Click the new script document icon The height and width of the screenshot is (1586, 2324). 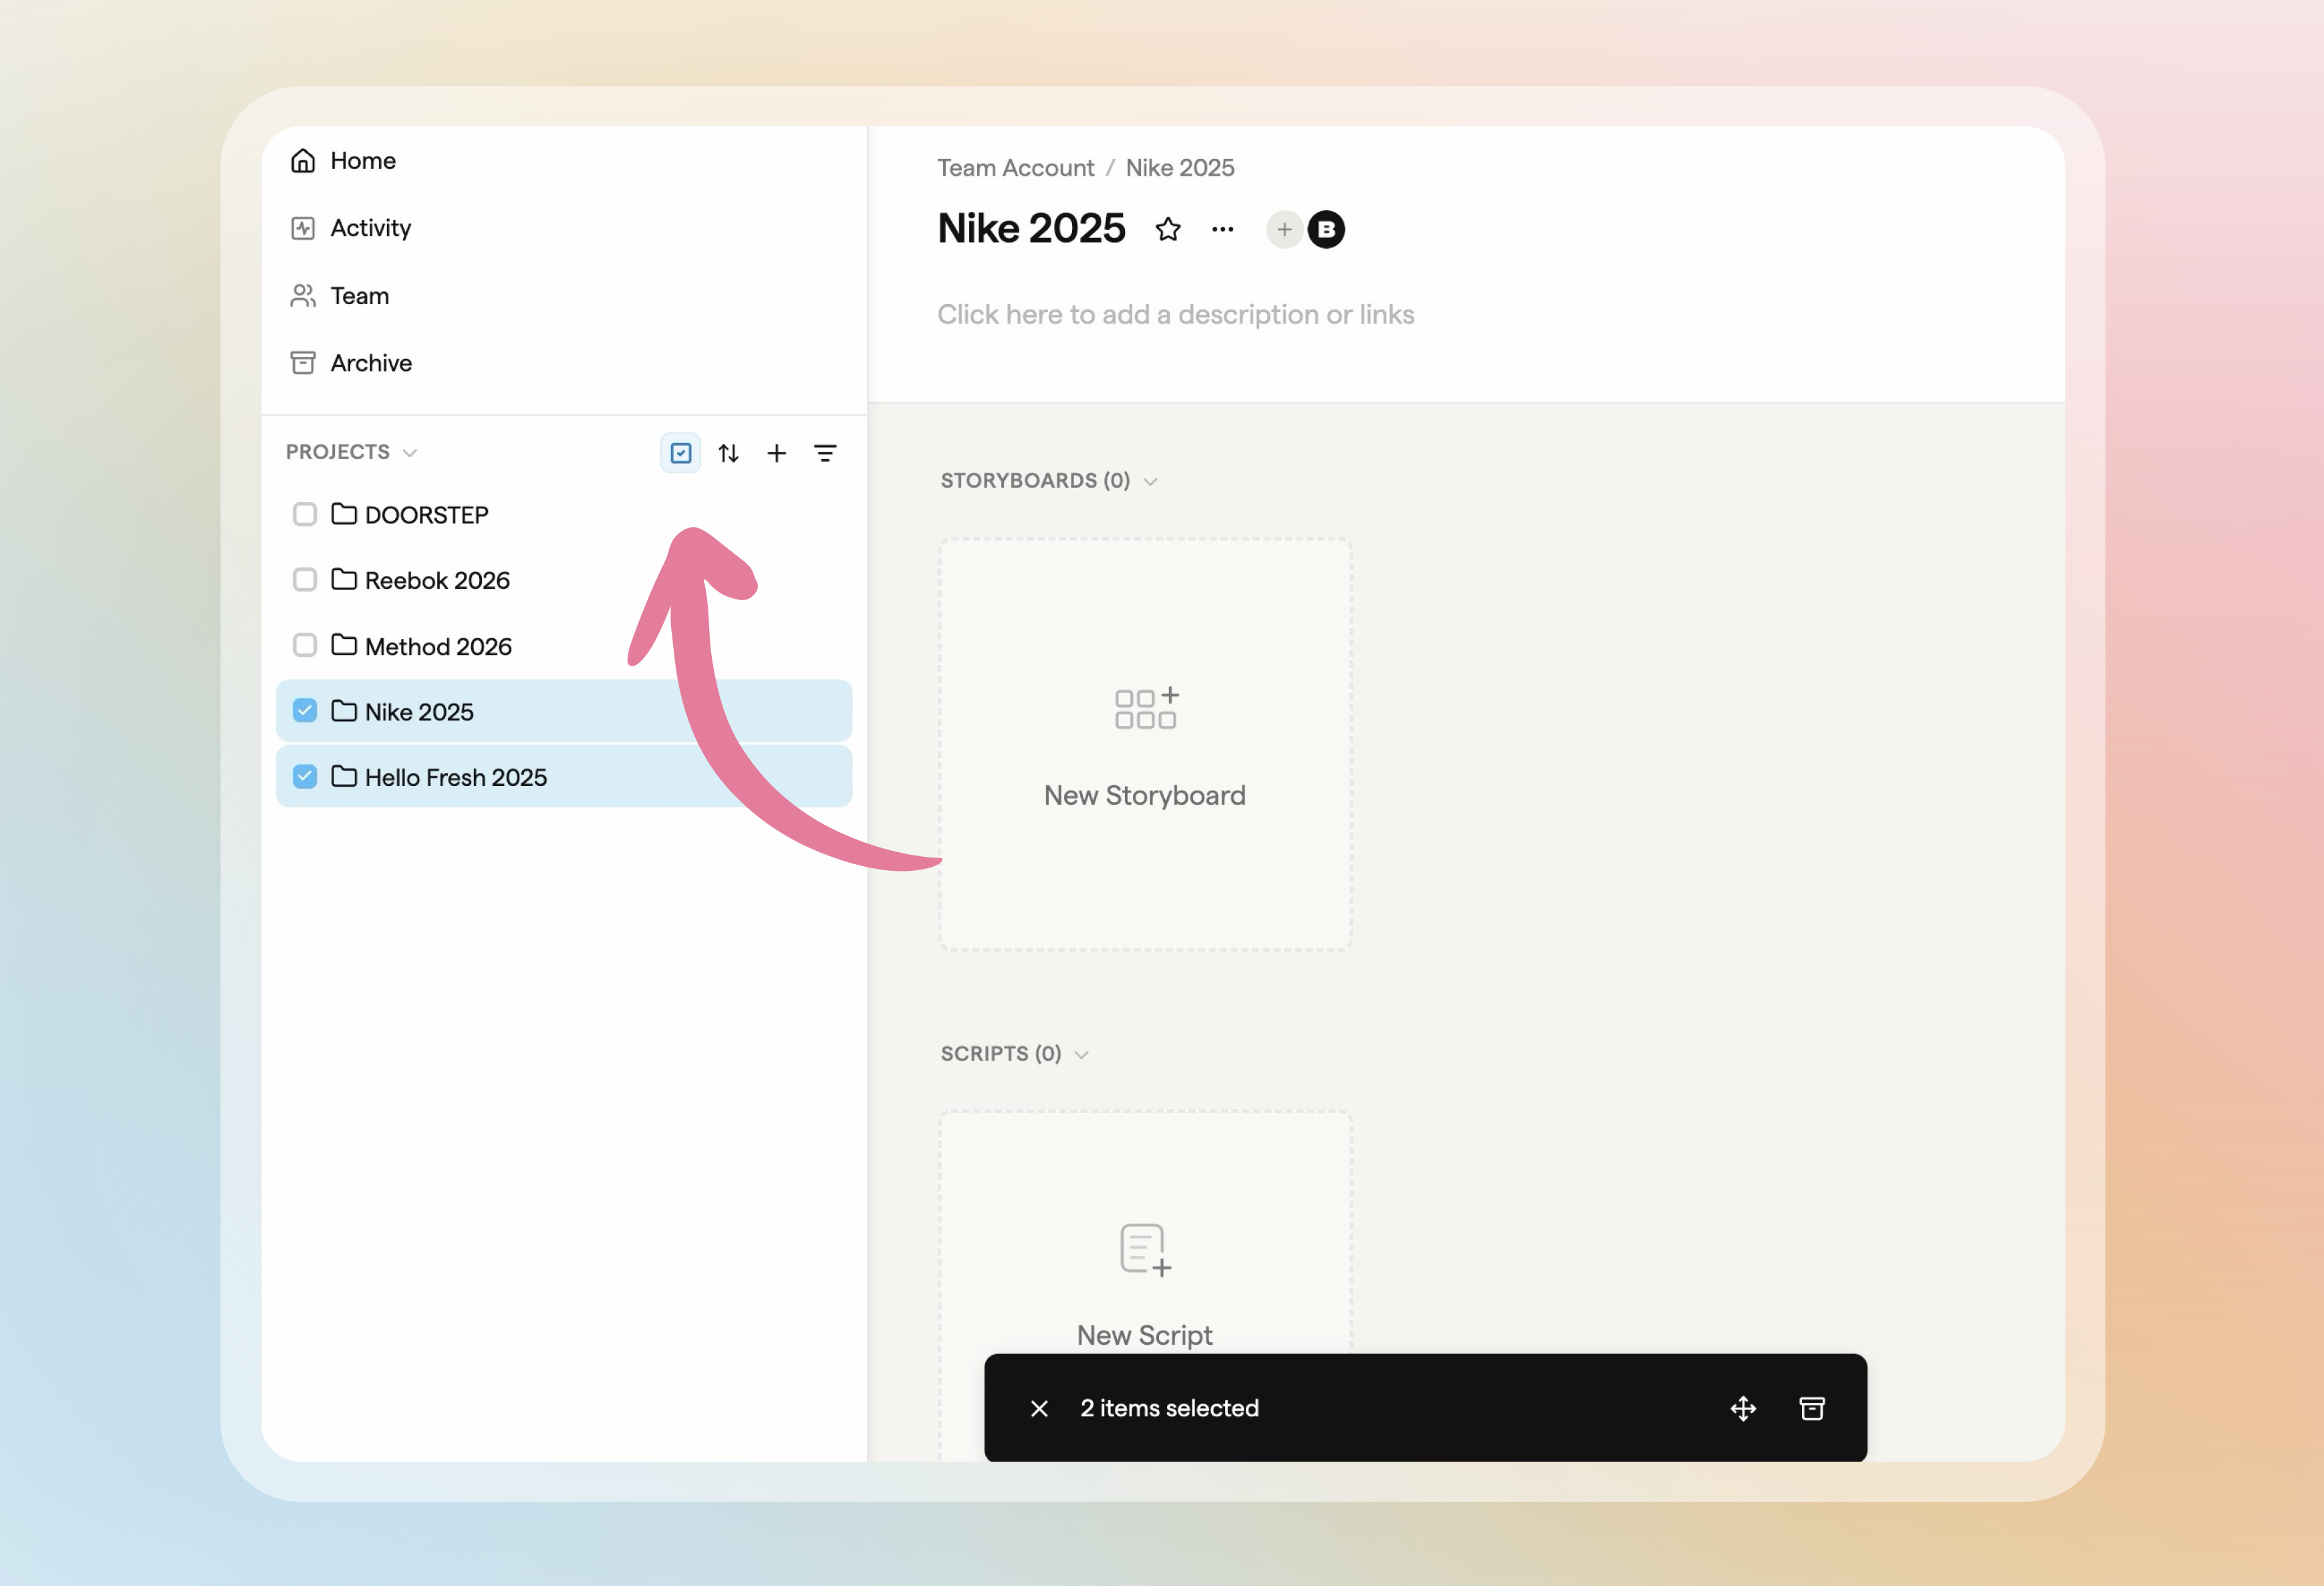click(1145, 1250)
